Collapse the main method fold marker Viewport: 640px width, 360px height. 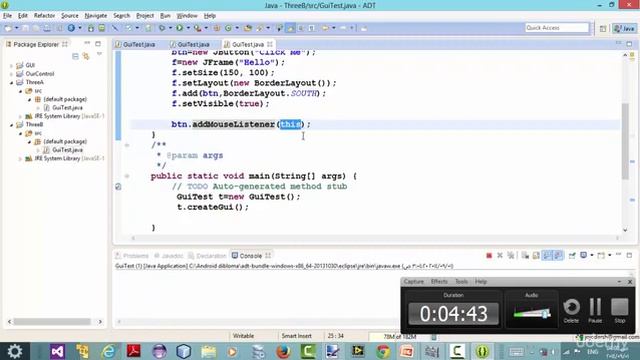tap(127, 176)
